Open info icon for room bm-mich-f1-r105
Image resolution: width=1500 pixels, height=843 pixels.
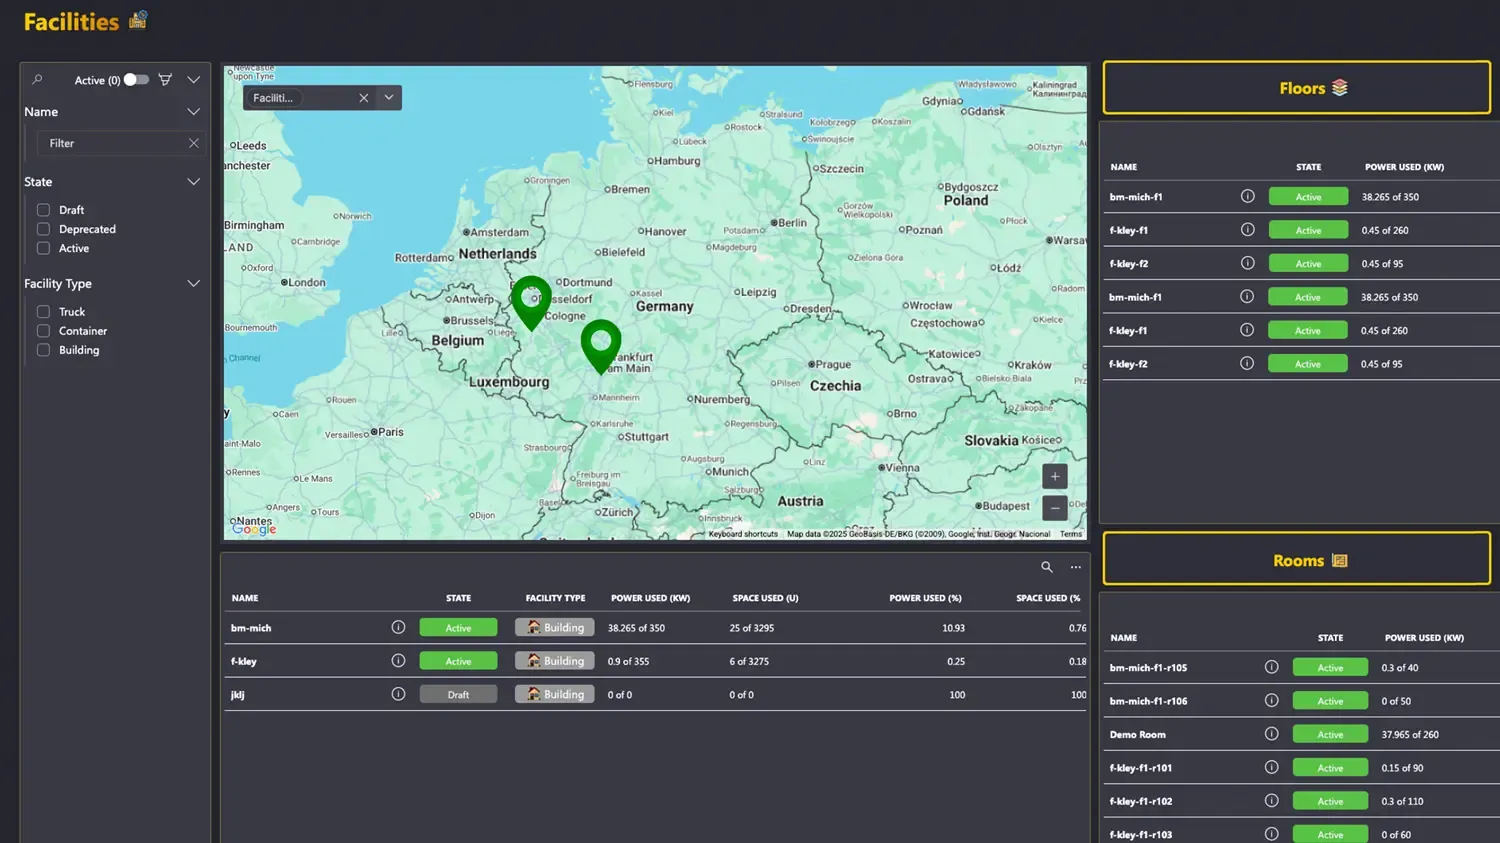pyautogui.click(x=1271, y=667)
